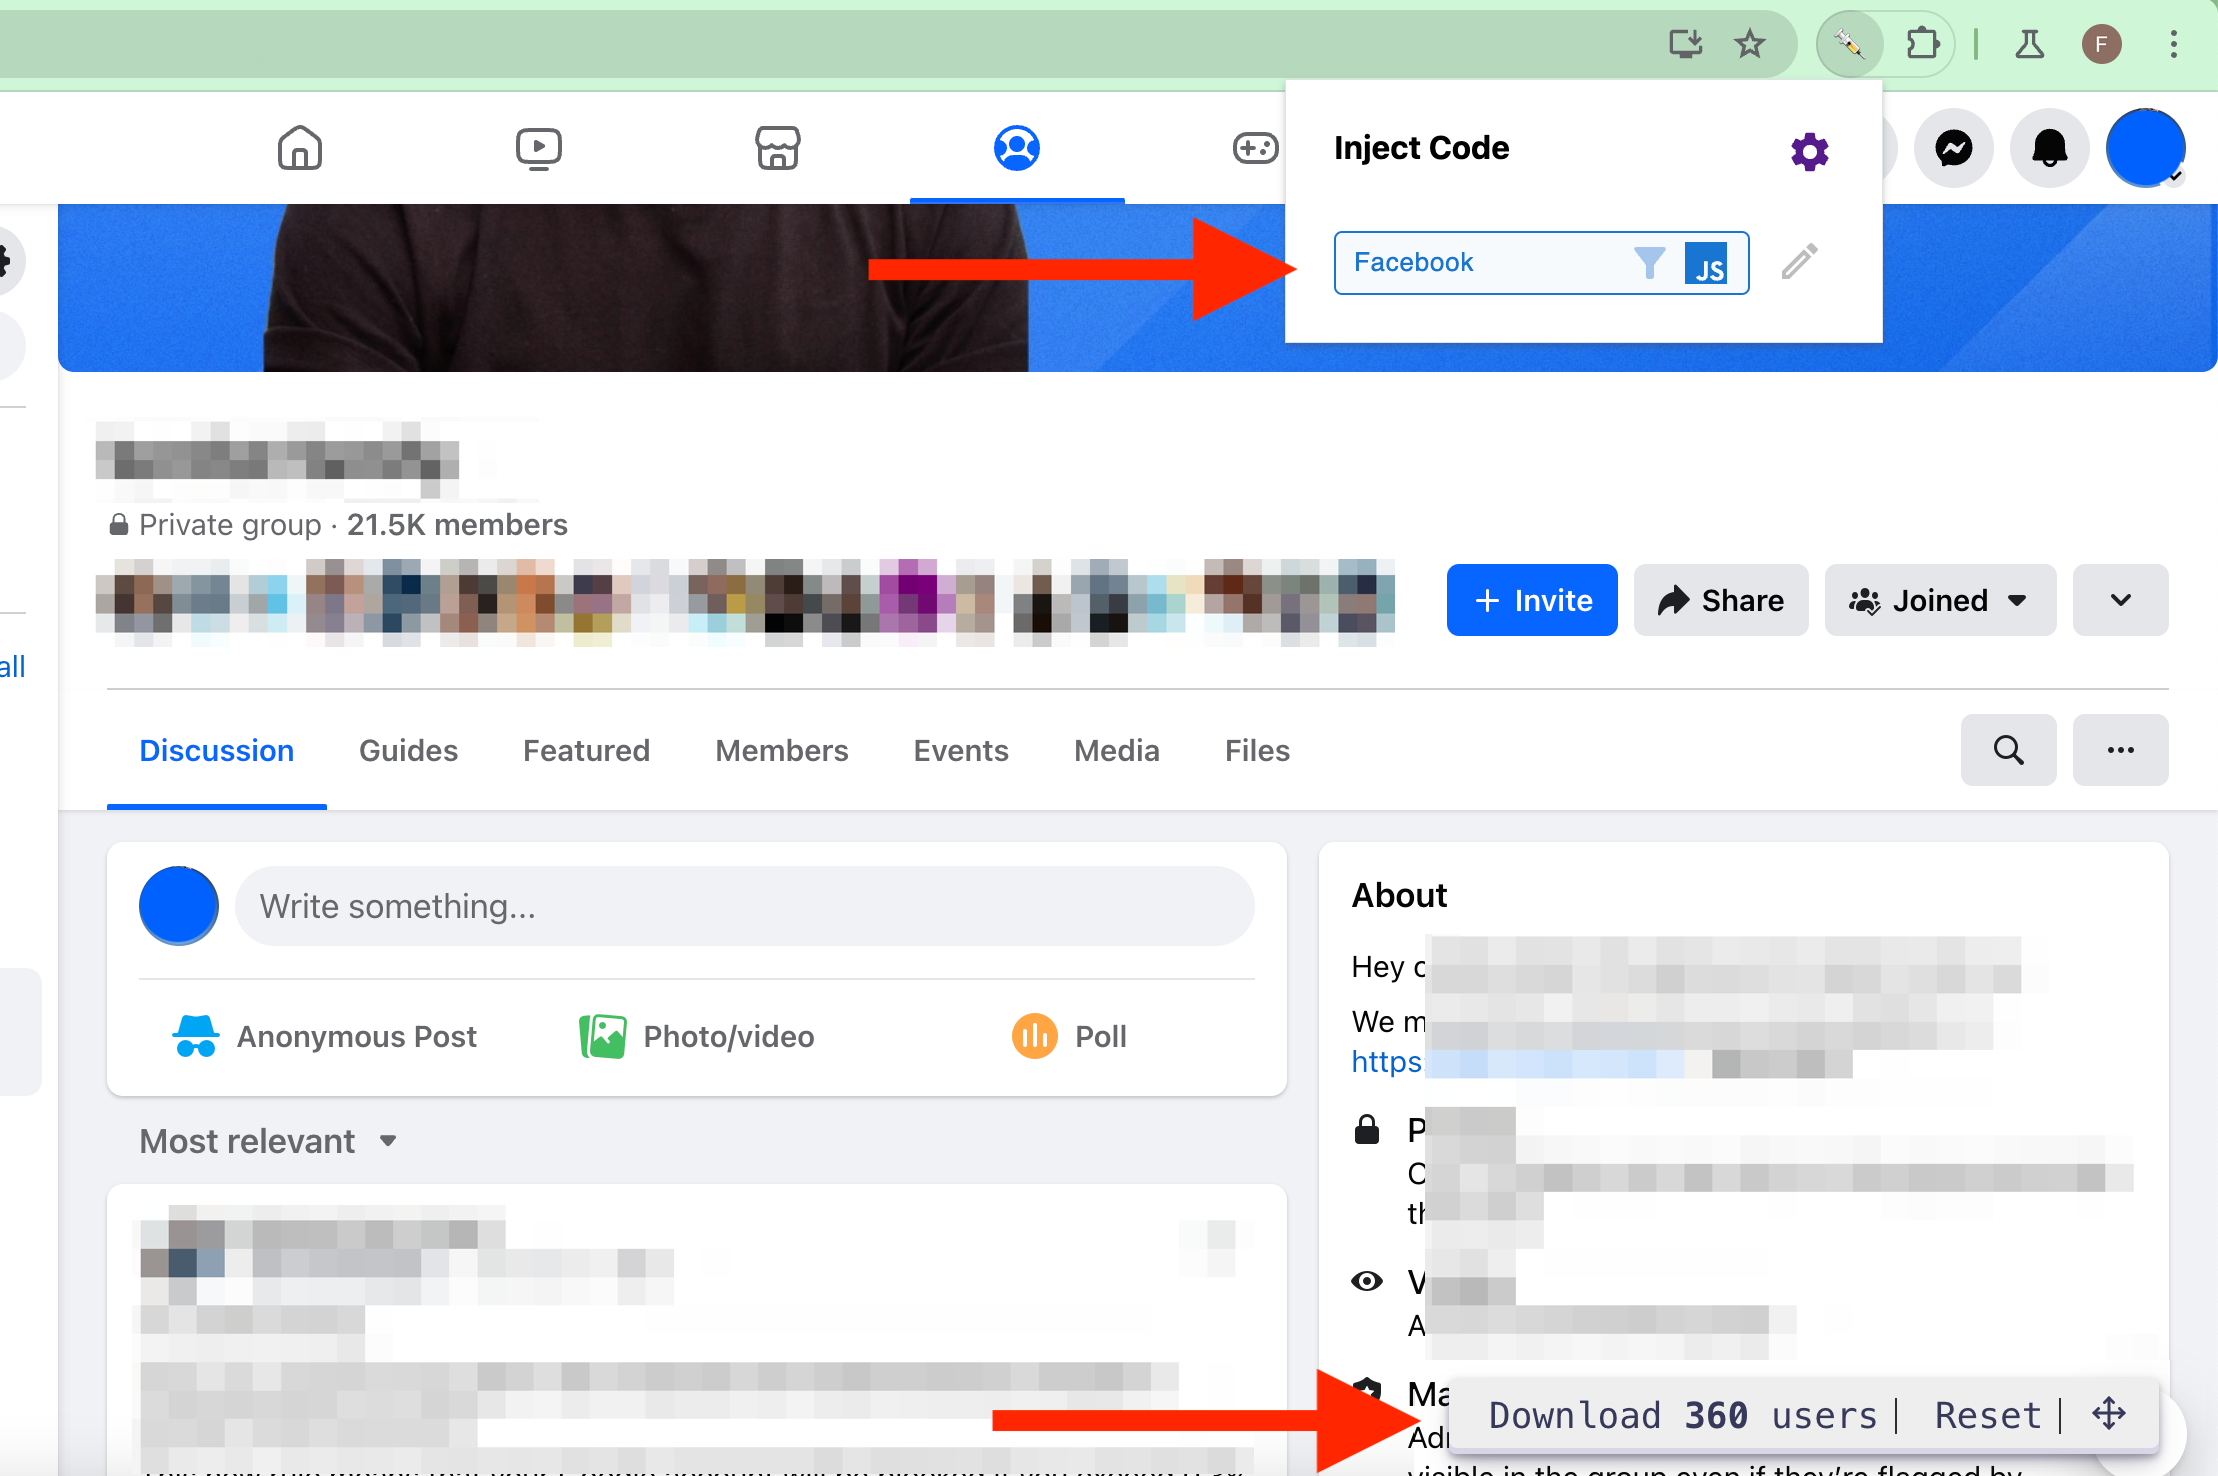Viewport: 2218px width, 1476px height.
Task: Create an Anonymous Post
Action: tap(325, 1037)
